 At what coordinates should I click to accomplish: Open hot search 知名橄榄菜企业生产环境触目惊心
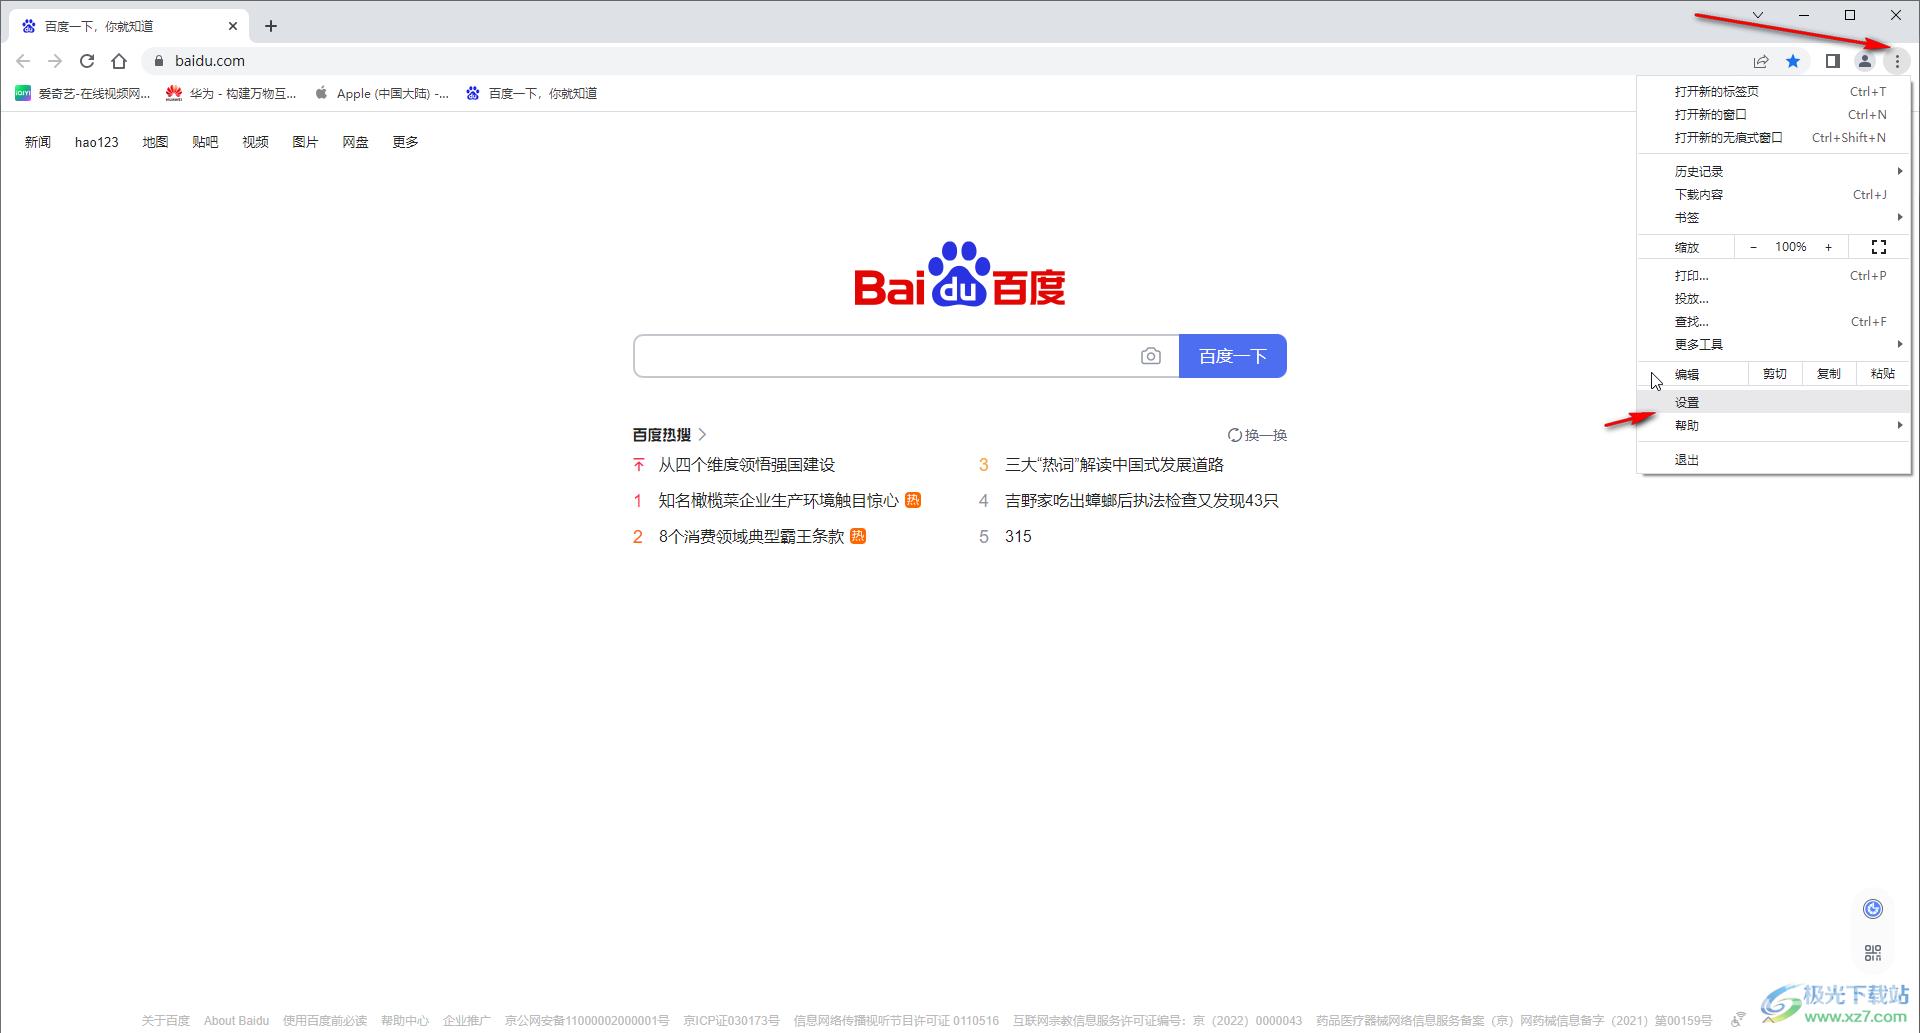(x=778, y=501)
